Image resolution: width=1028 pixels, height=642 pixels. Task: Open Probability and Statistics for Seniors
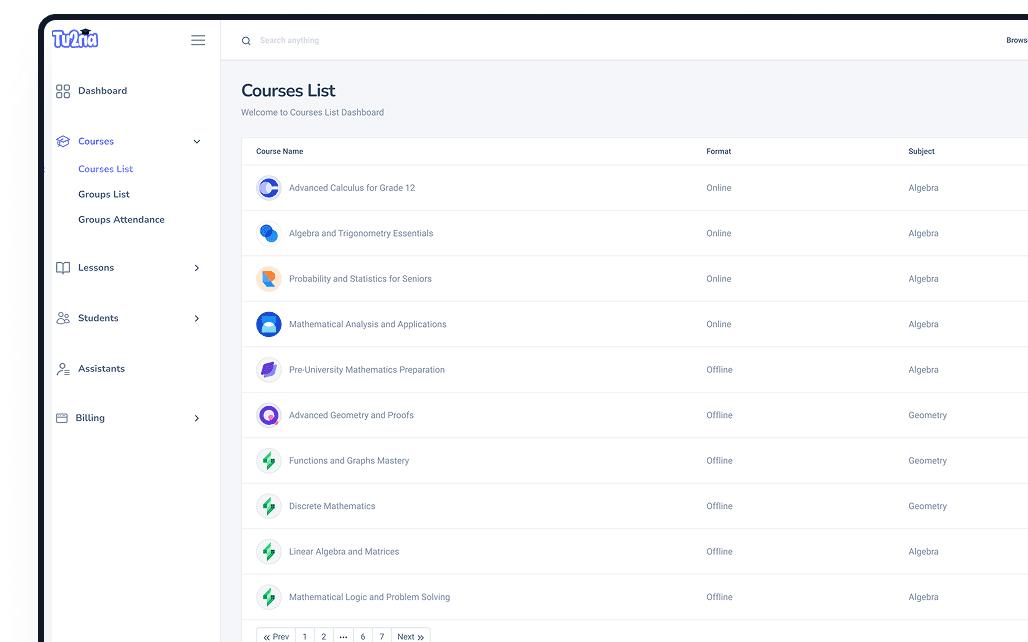tap(361, 279)
